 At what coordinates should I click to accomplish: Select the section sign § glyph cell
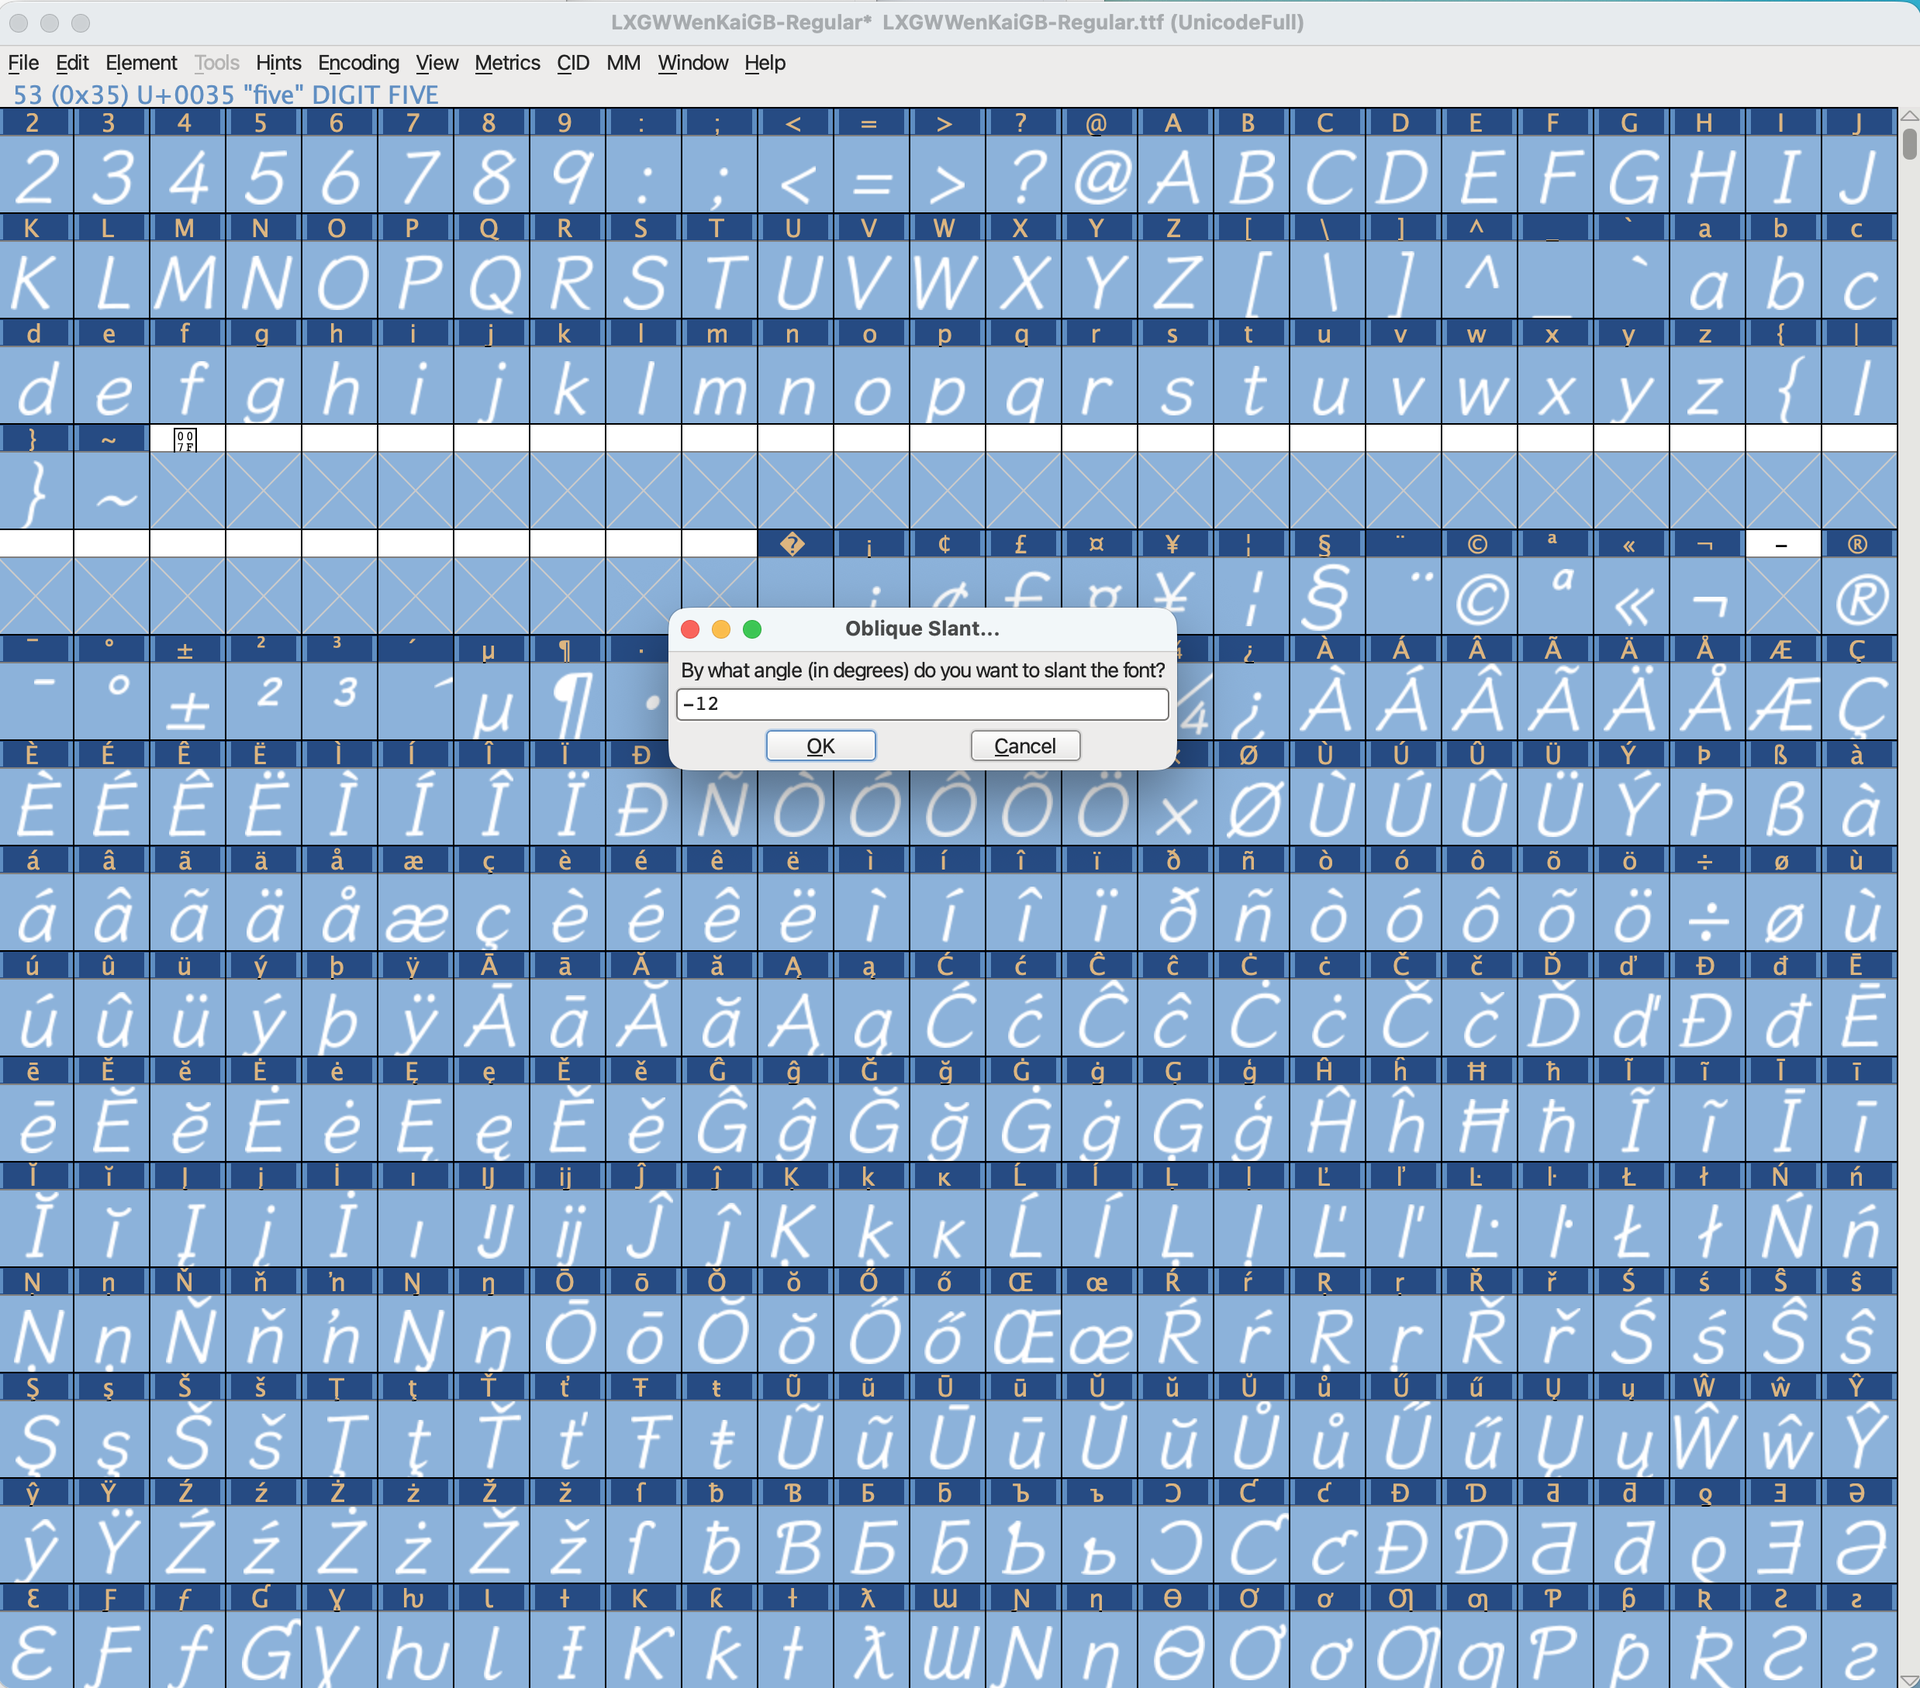[1326, 598]
